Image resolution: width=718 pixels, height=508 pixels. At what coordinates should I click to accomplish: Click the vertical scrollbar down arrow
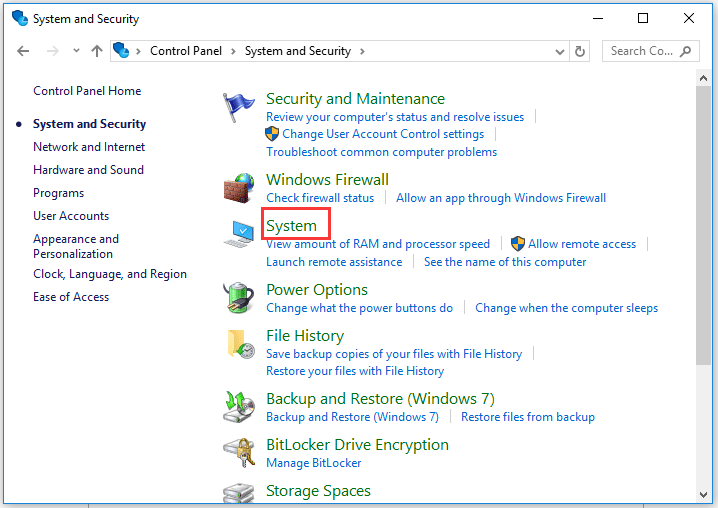coord(703,495)
